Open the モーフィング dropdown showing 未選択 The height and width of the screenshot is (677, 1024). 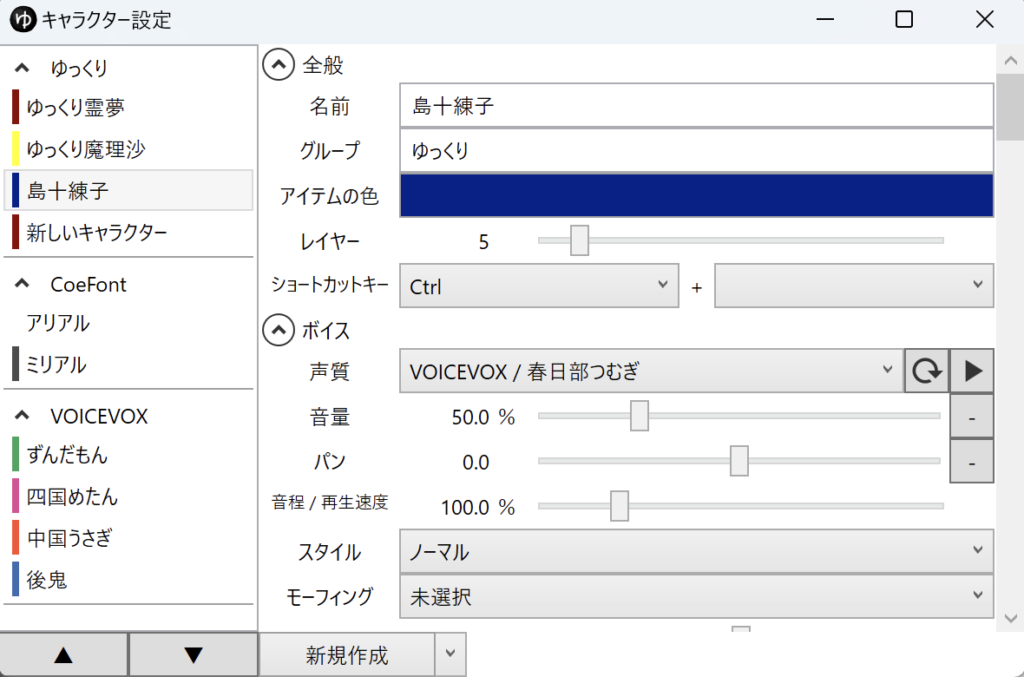coord(696,596)
